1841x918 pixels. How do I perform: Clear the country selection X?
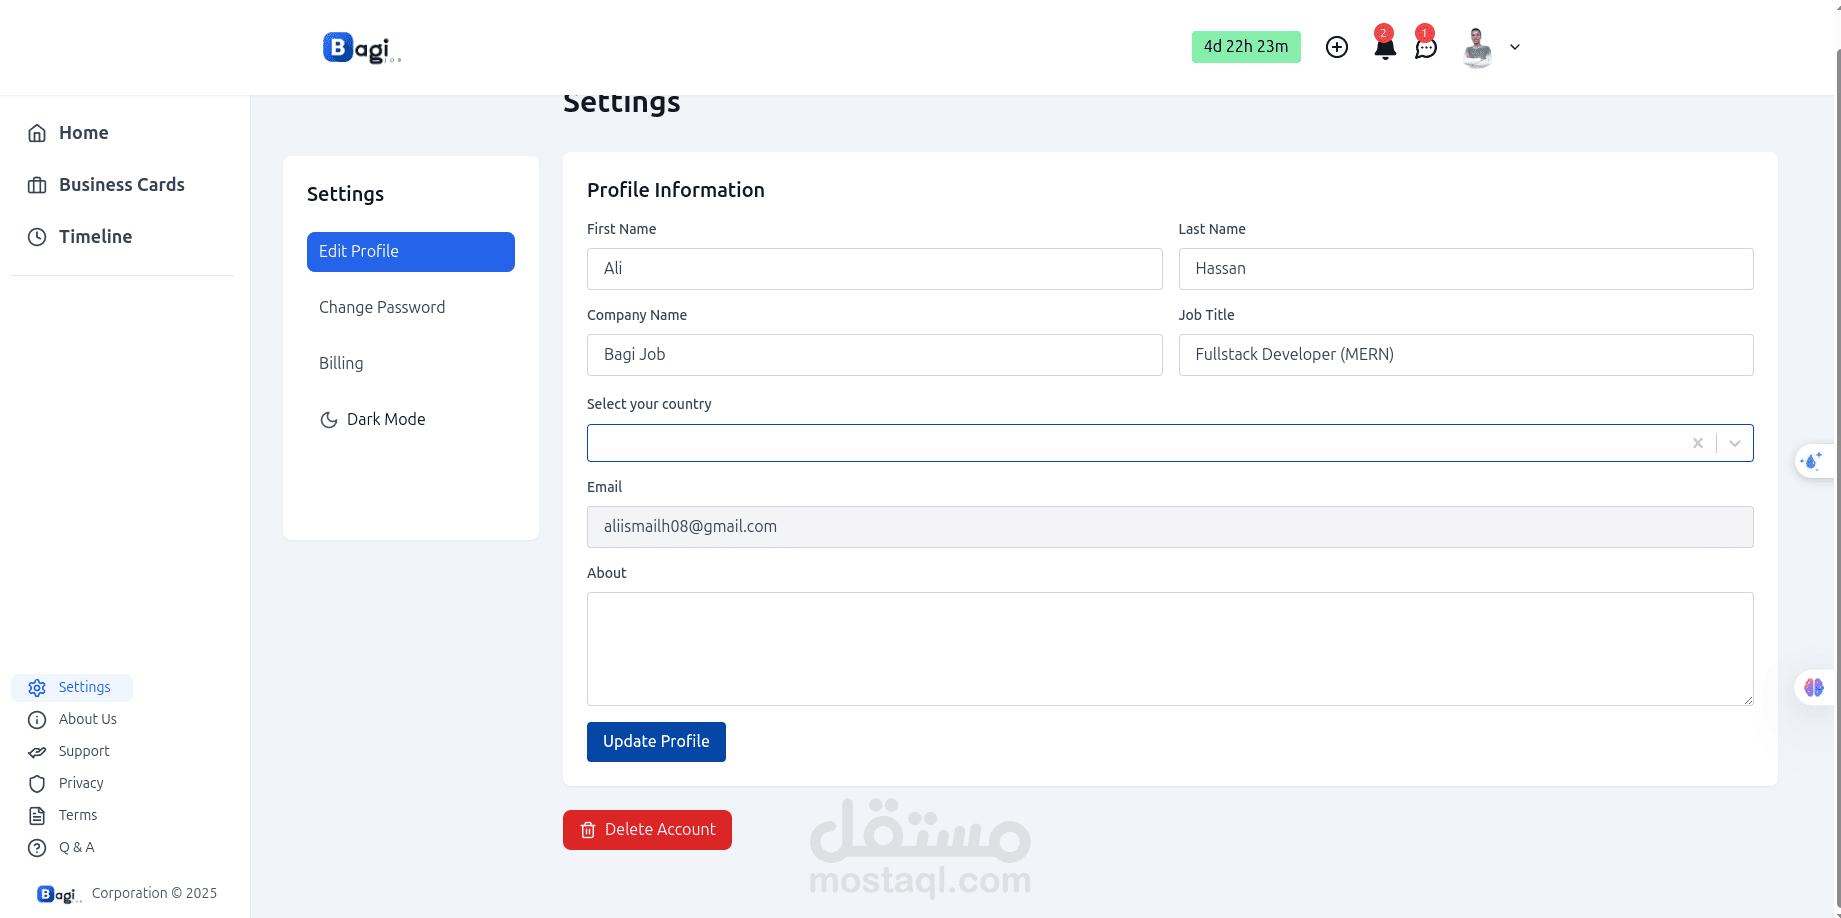1698,443
